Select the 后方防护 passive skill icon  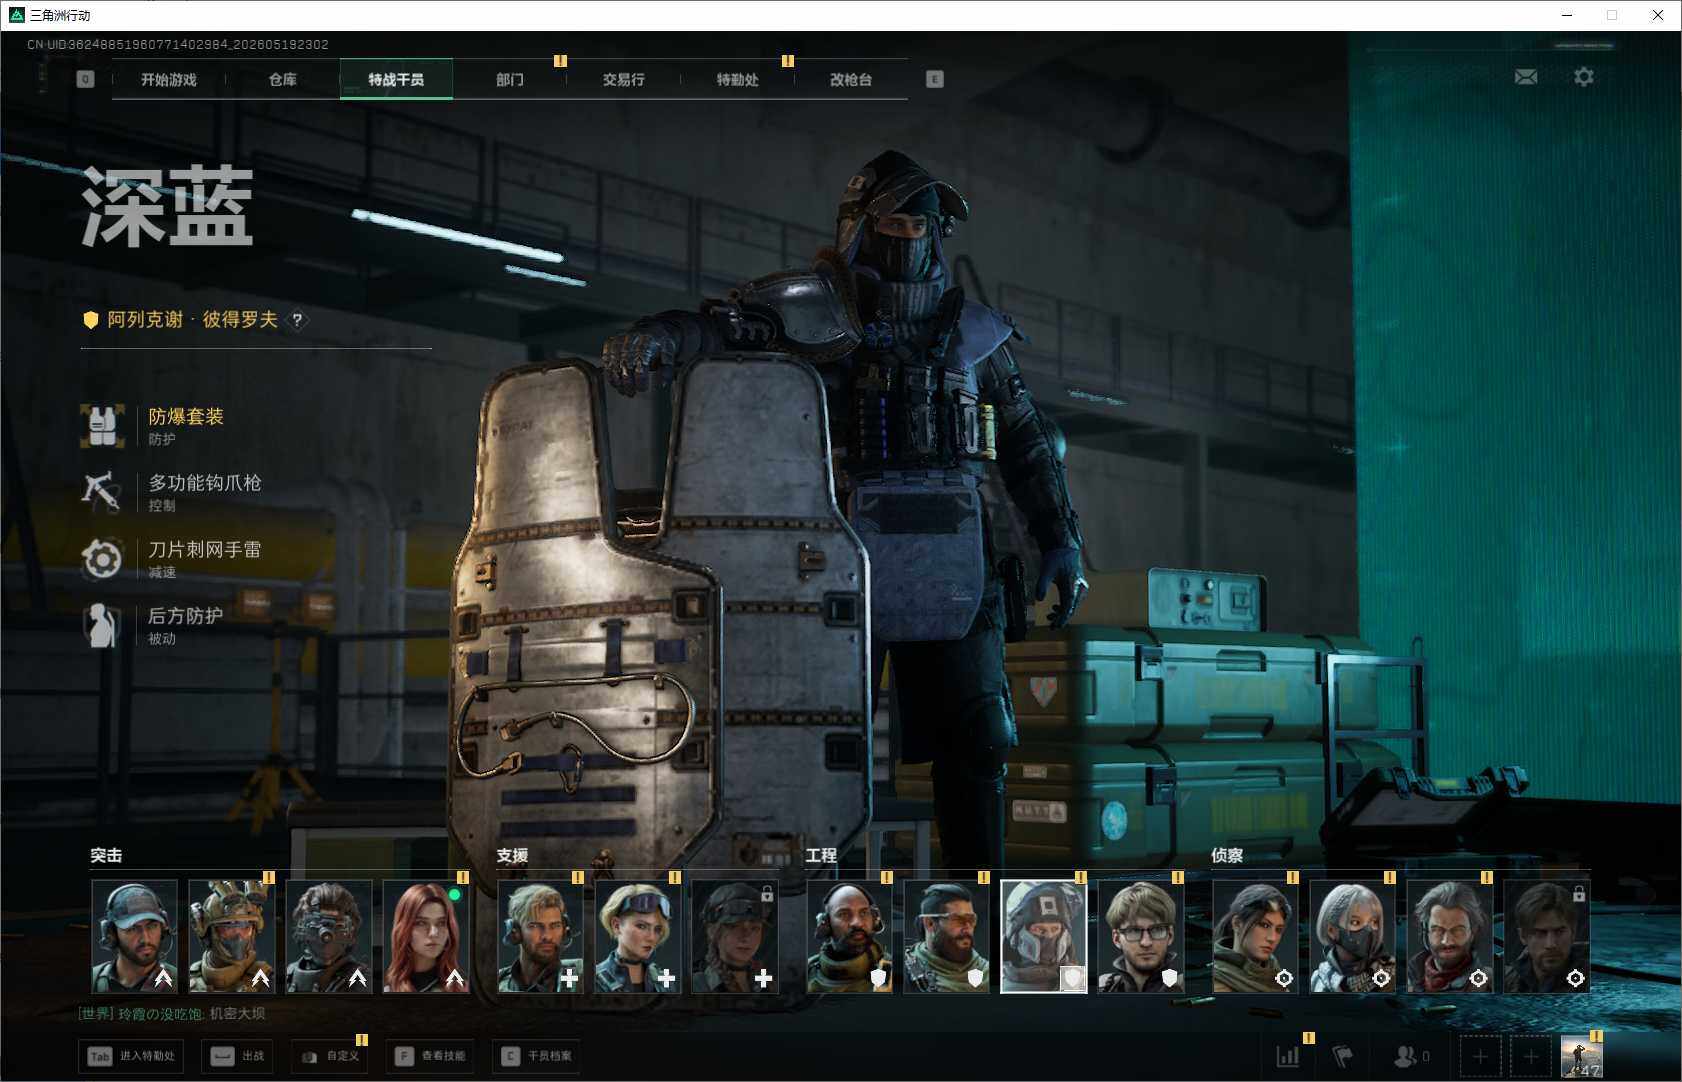click(x=102, y=625)
